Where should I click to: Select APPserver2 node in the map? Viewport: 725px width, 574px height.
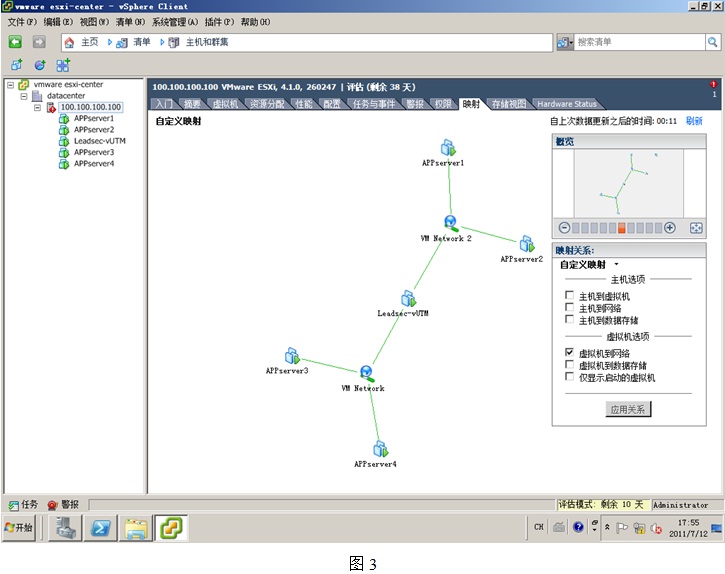pyautogui.click(x=527, y=244)
